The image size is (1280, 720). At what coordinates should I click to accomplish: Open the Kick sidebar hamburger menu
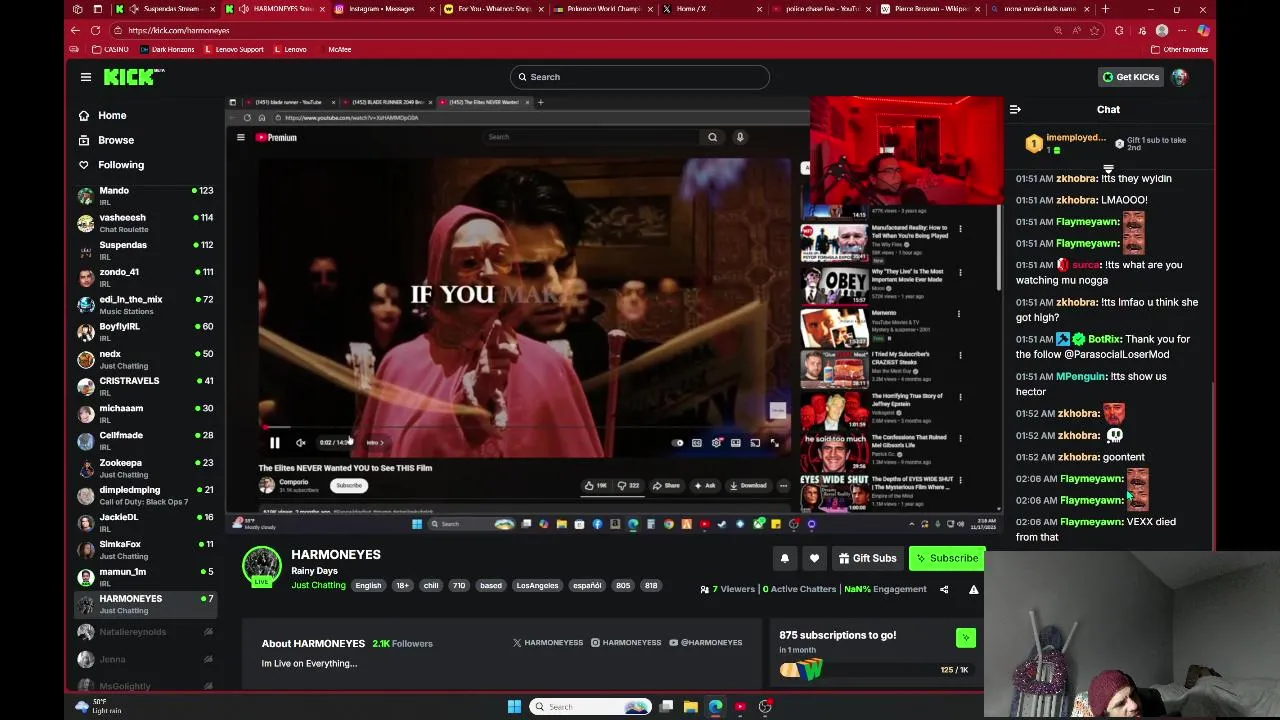pyautogui.click(x=86, y=77)
